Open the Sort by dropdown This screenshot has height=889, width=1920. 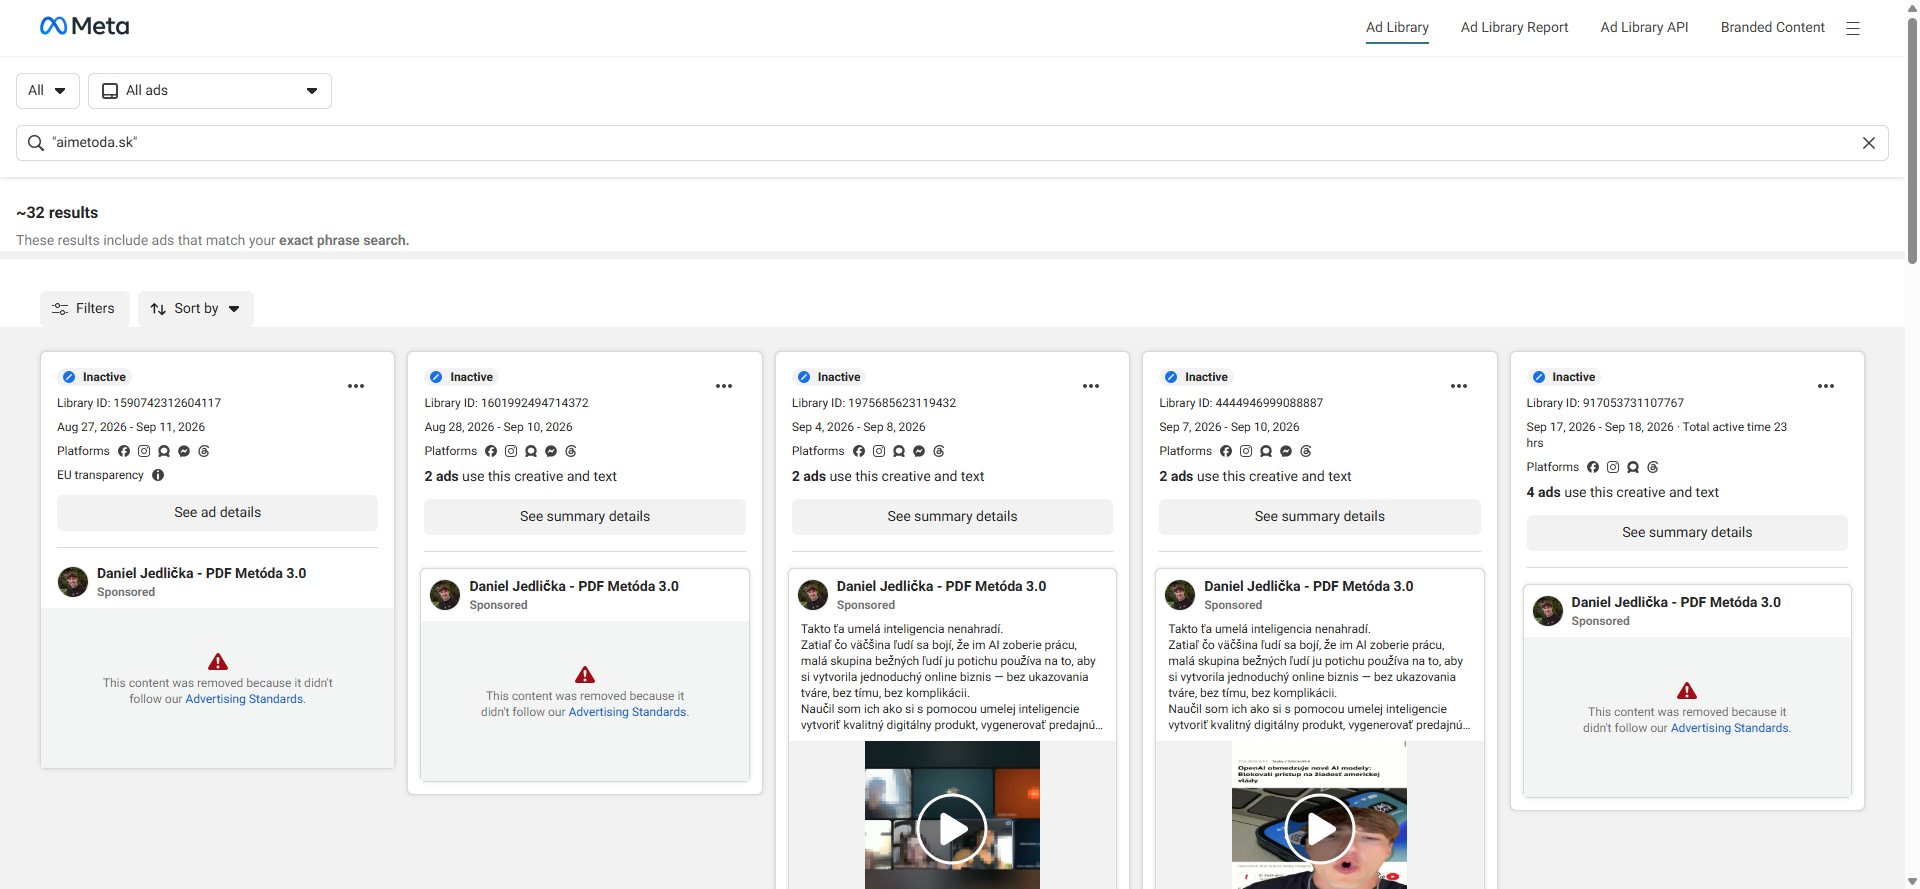pyautogui.click(x=196, y=309)
